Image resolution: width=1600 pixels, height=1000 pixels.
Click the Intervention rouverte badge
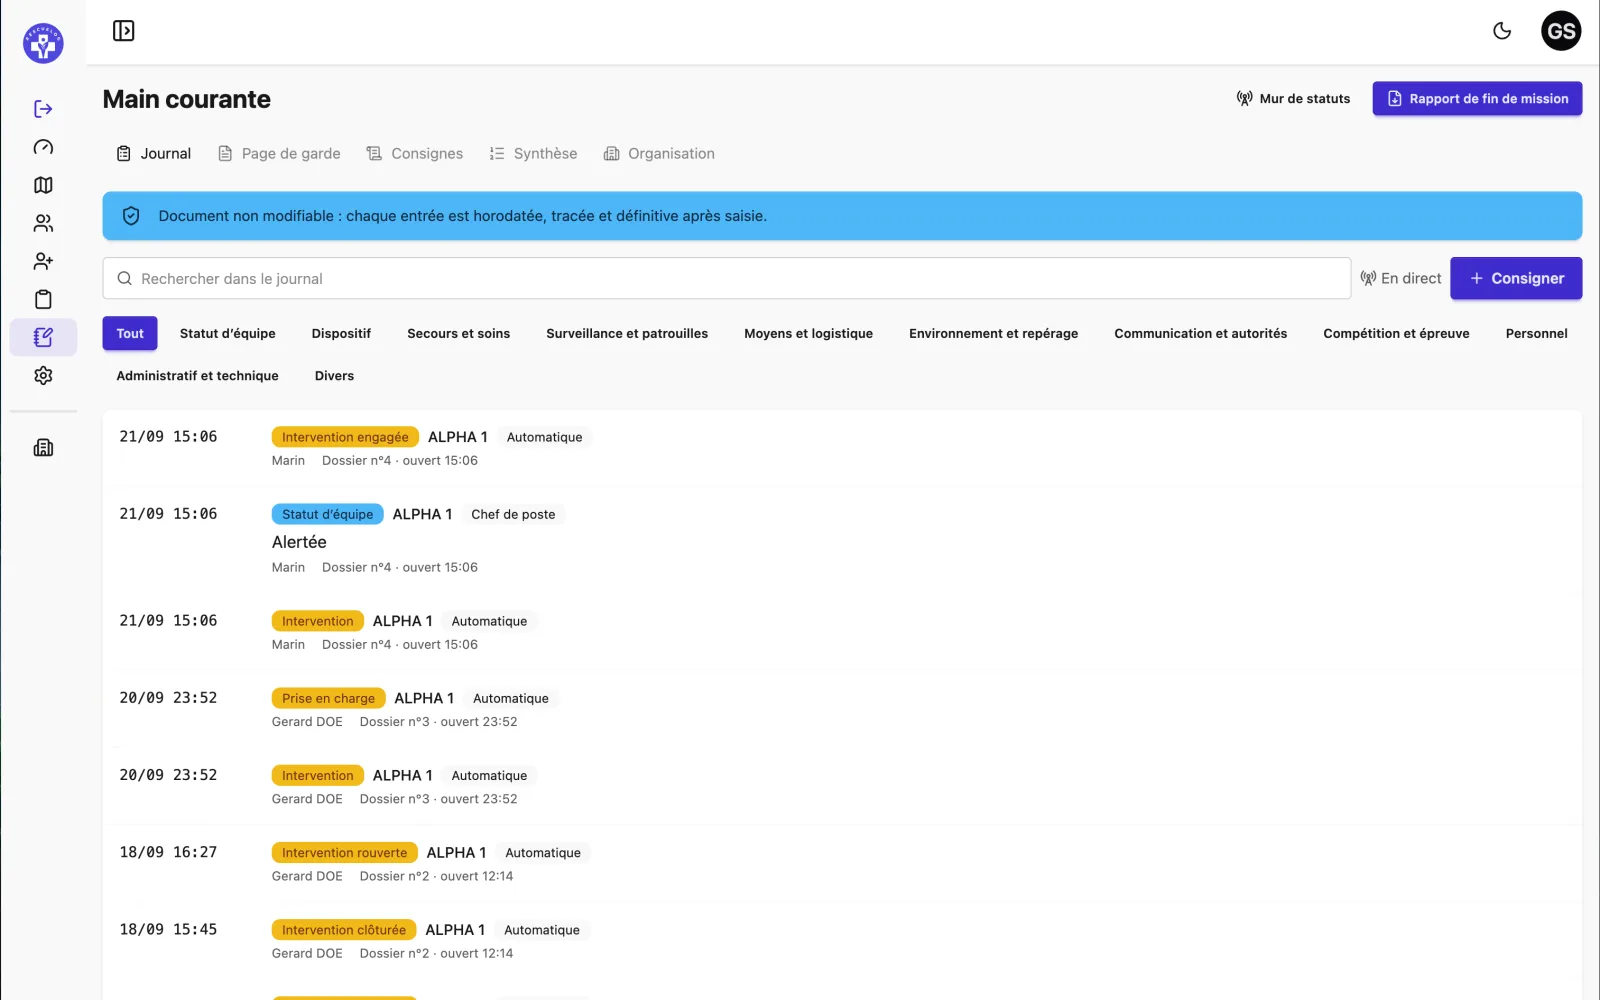(344, 853)
